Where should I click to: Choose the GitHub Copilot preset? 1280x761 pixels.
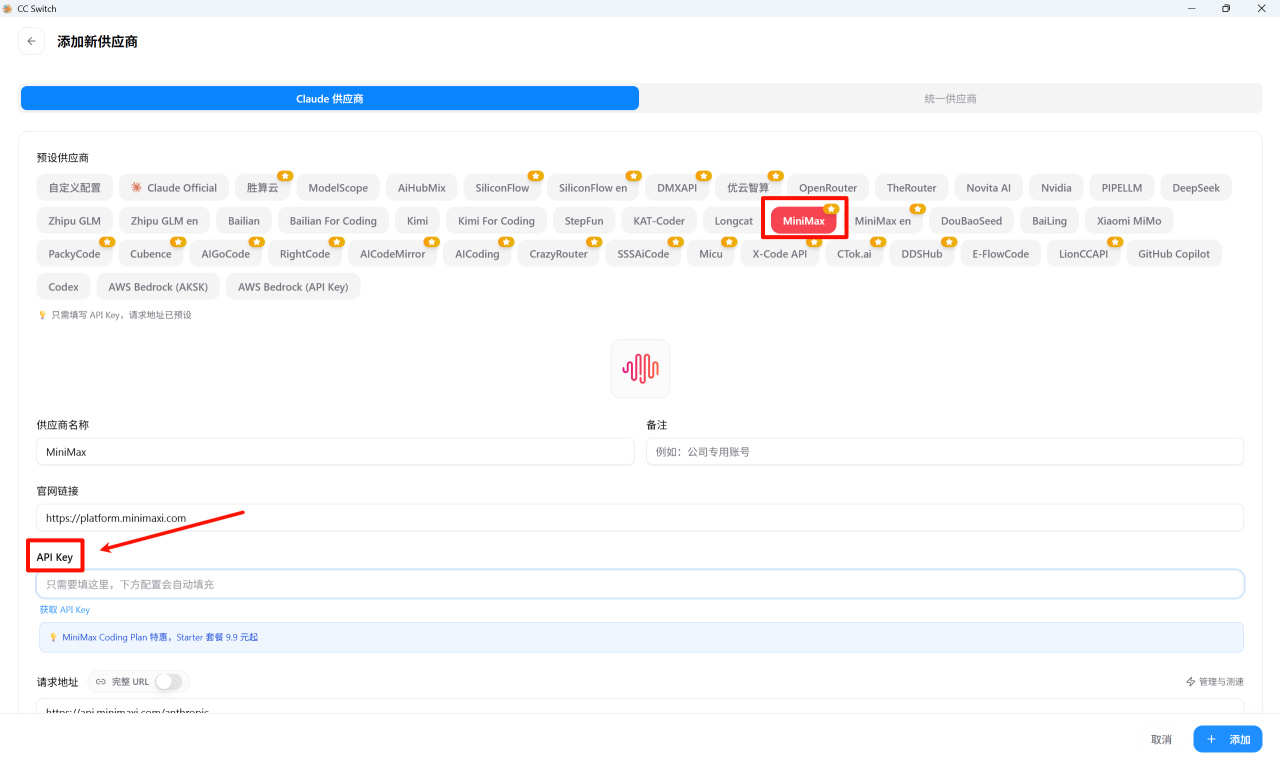pos(1174,254)
